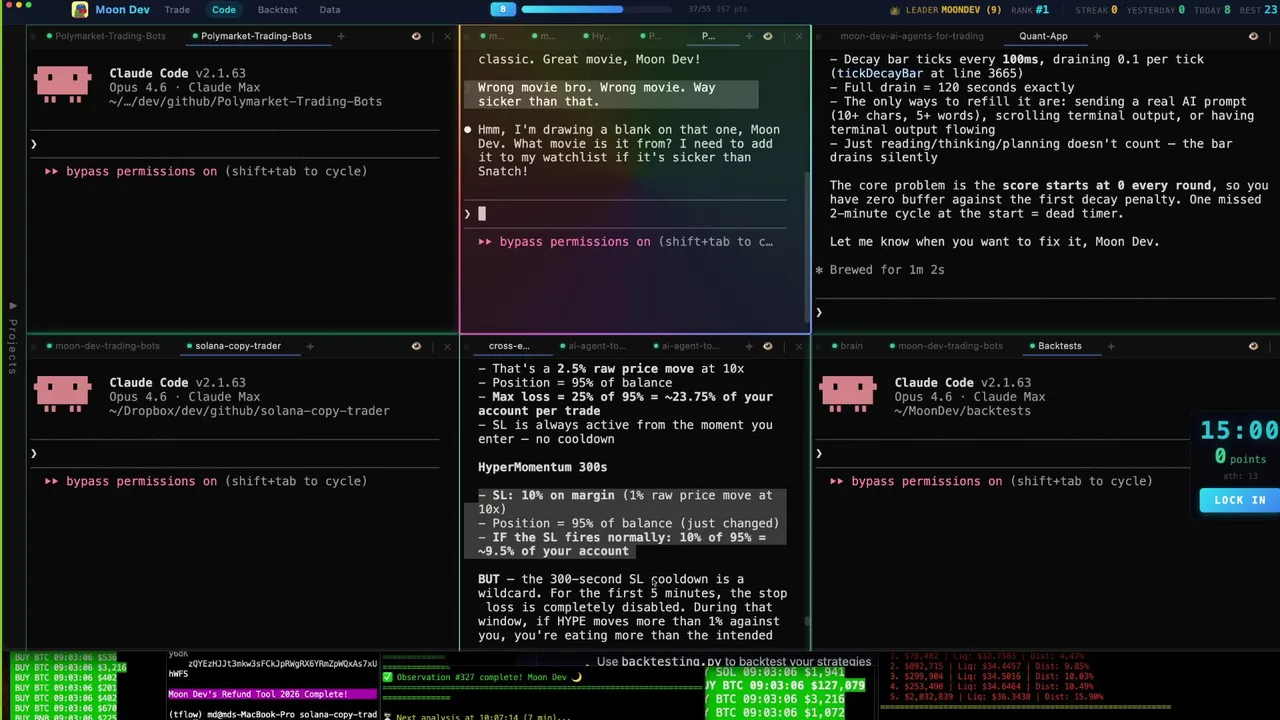Image resolution: width=1280 pixels, height=720 pixels.
Task: Expand the Projects sidebar
Action: coord(12,338)
